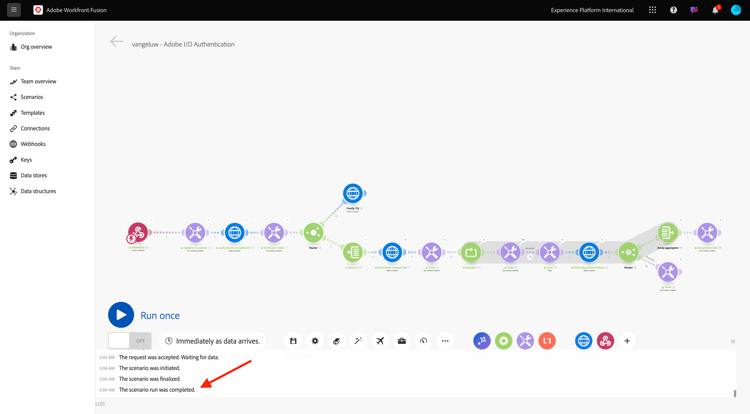Open the purple feedback chat icon
Viewport: 750px width, 414px height.
click(694, 10)
